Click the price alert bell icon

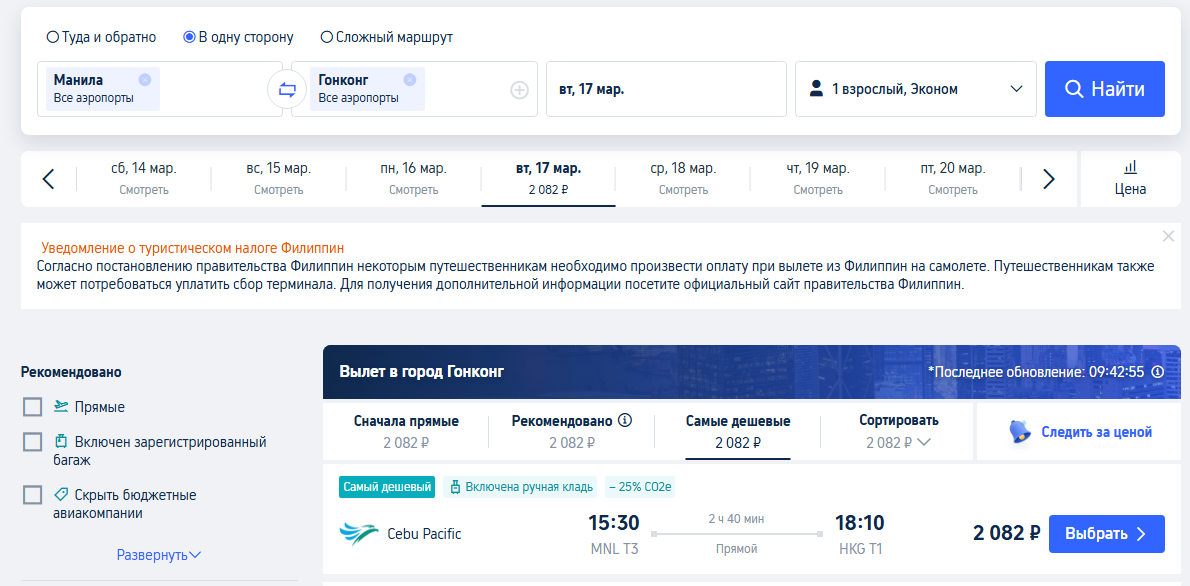click(1020, 432)
